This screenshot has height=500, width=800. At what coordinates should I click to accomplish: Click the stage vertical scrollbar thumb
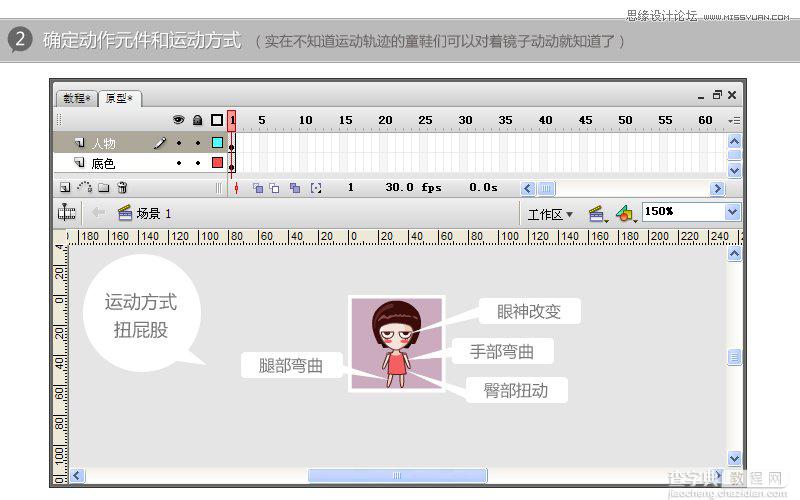[734, 357]
